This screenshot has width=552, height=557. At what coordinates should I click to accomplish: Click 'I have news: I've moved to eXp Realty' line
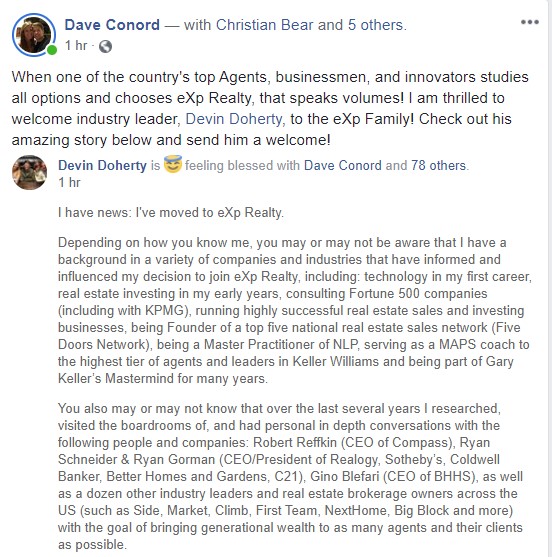171,212
